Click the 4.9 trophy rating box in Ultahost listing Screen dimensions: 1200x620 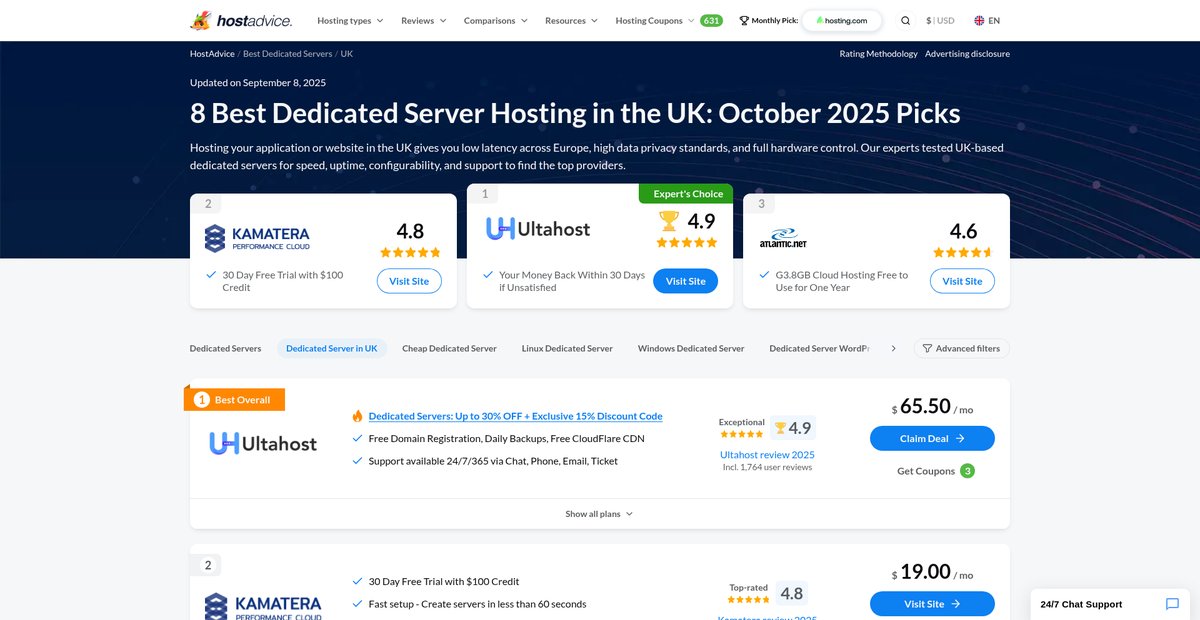(x=793, y=428)
